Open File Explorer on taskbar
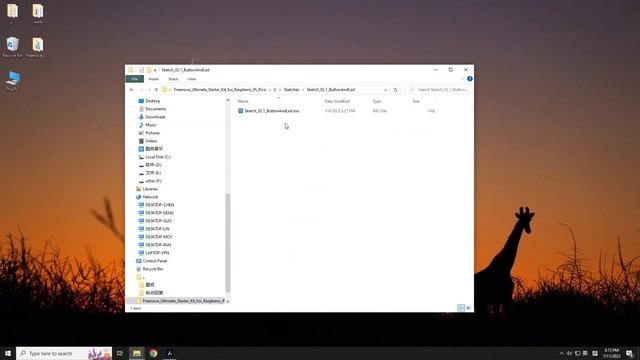The height and width of the screenshot is (360, 640). 137,353
